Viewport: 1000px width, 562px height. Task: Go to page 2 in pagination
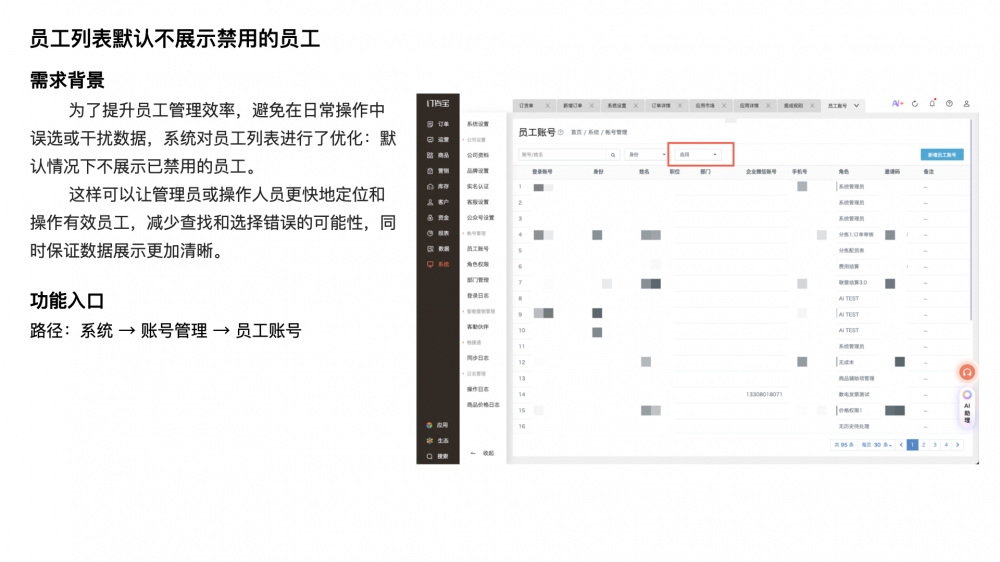(x=923, y=445)
